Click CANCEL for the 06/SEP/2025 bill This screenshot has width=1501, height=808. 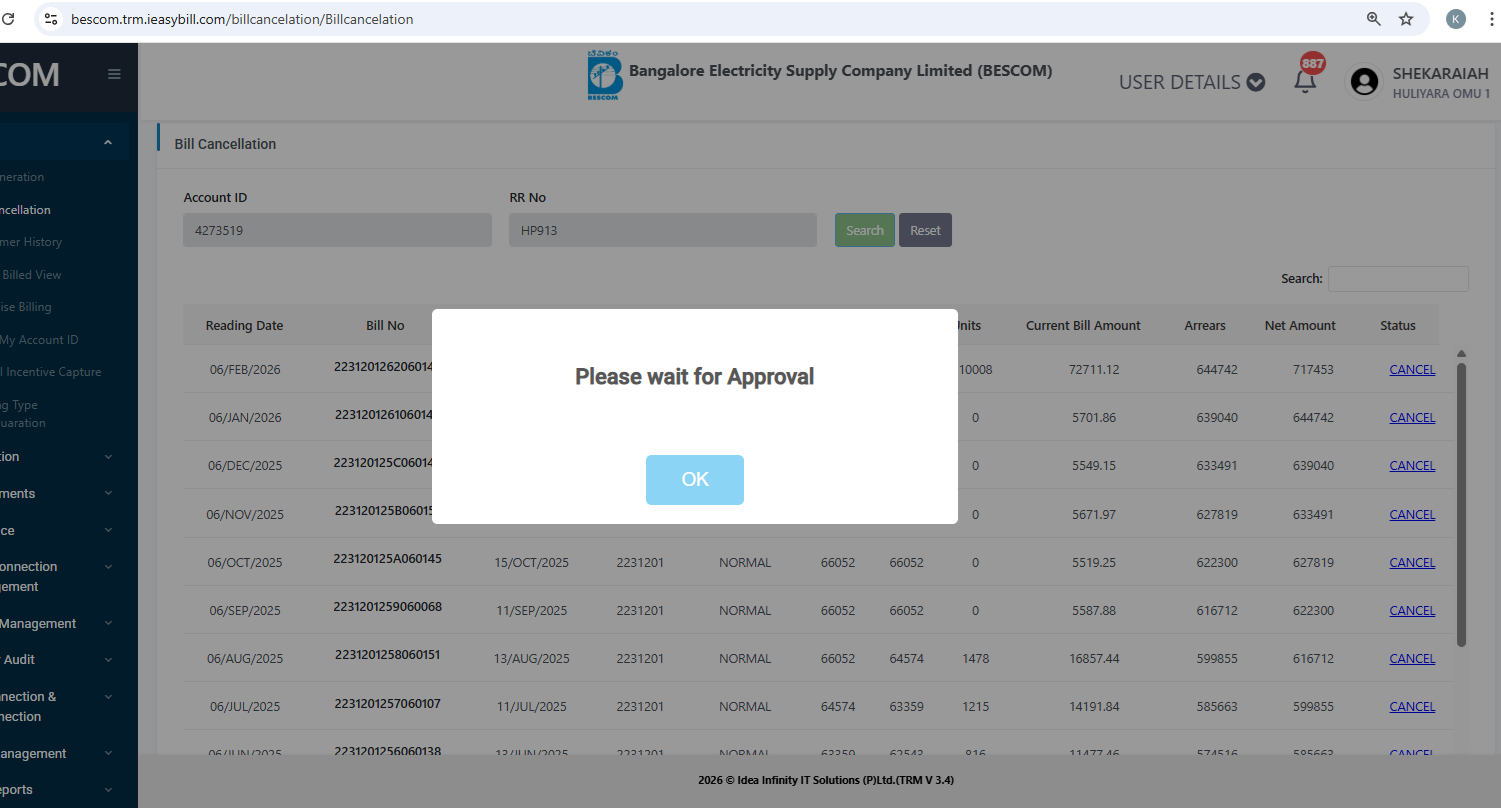tap(1412, 610)
